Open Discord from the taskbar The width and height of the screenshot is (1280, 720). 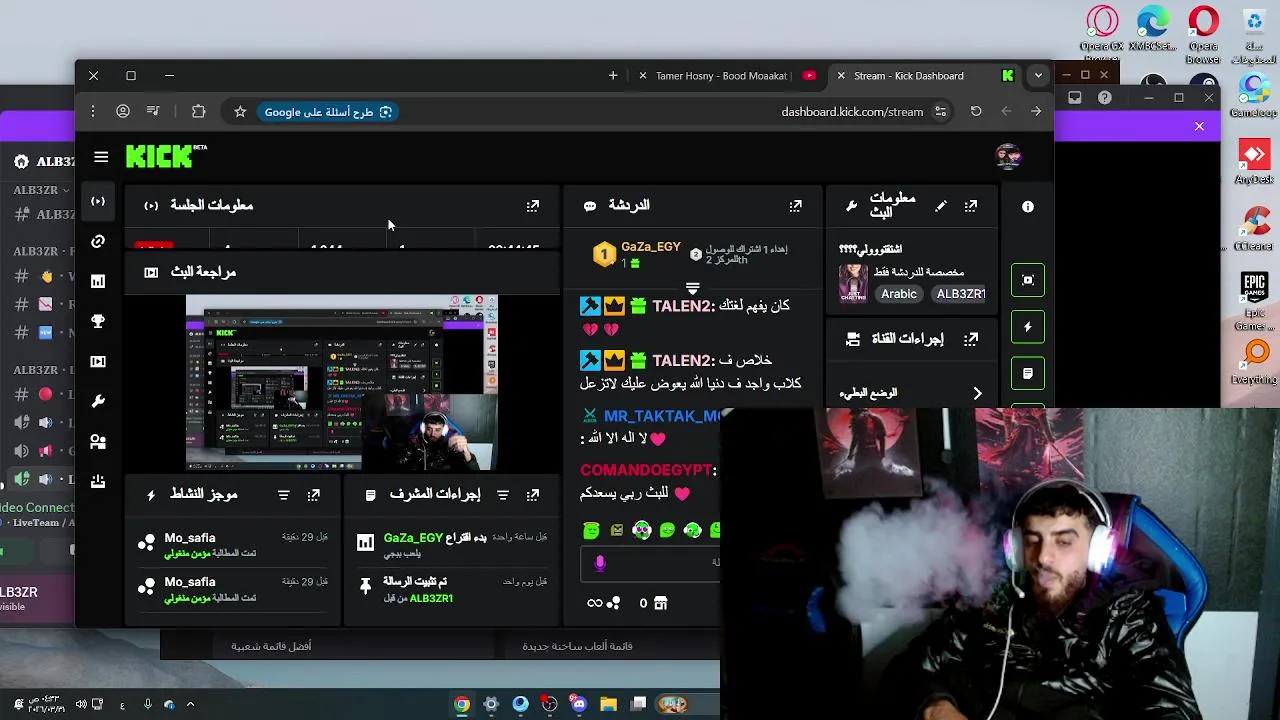(579, 704)
